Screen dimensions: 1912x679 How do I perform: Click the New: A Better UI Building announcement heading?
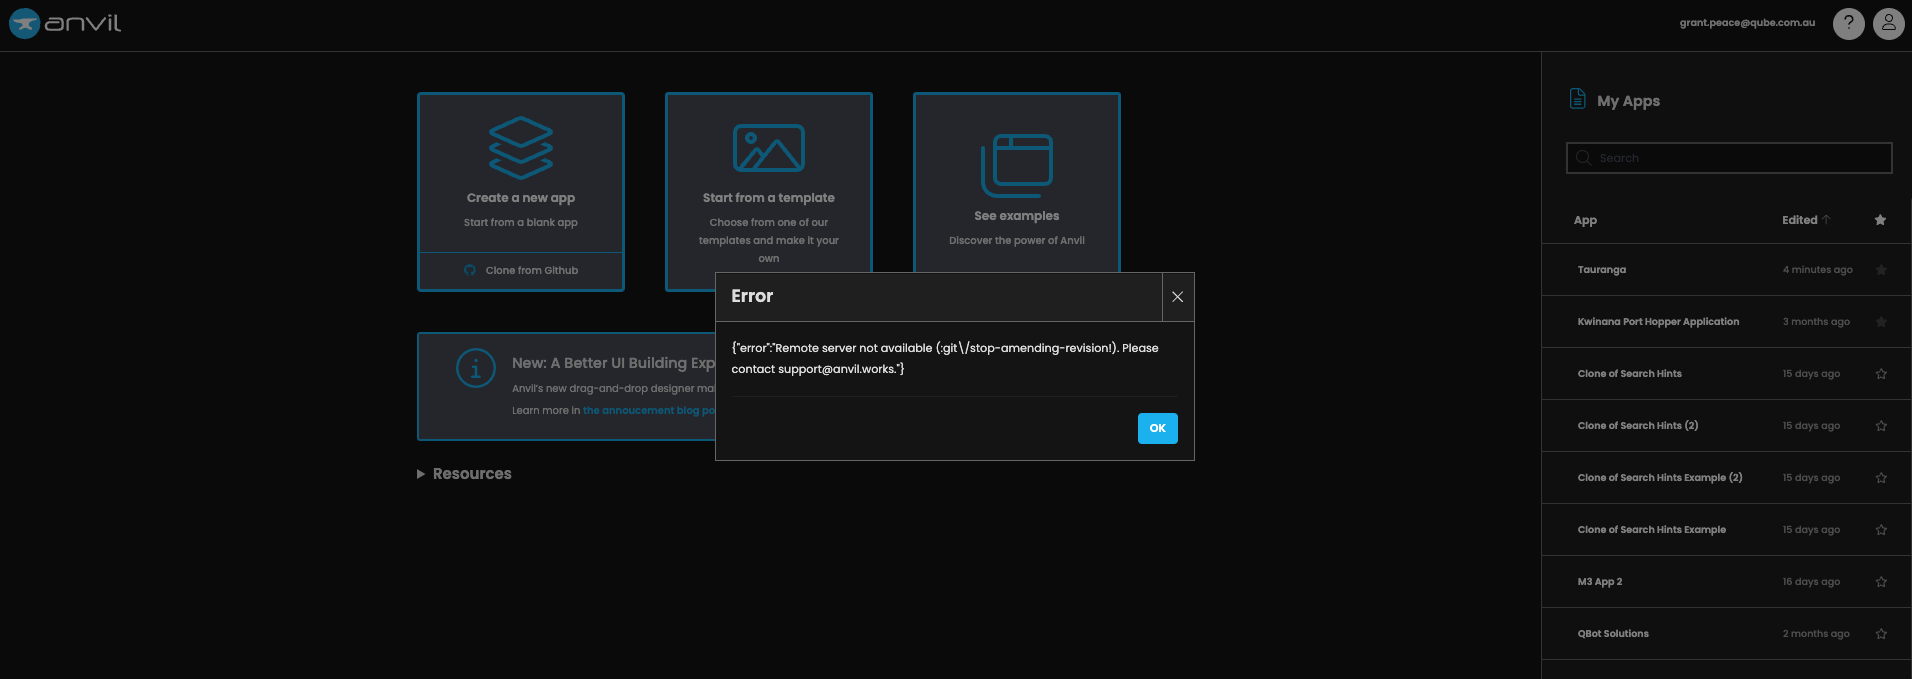tap(613, 363)
